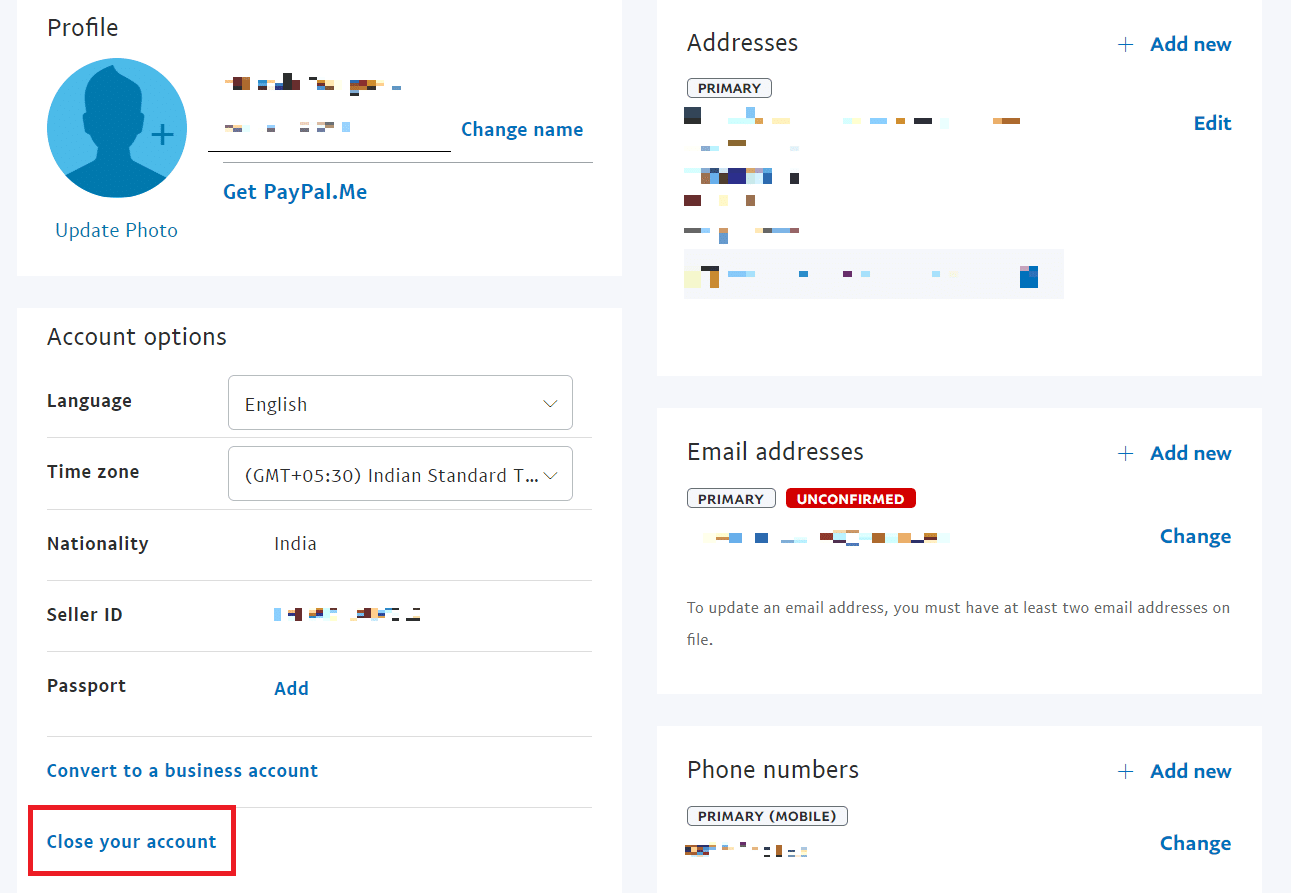Click Change name link

tap(522, 129)
